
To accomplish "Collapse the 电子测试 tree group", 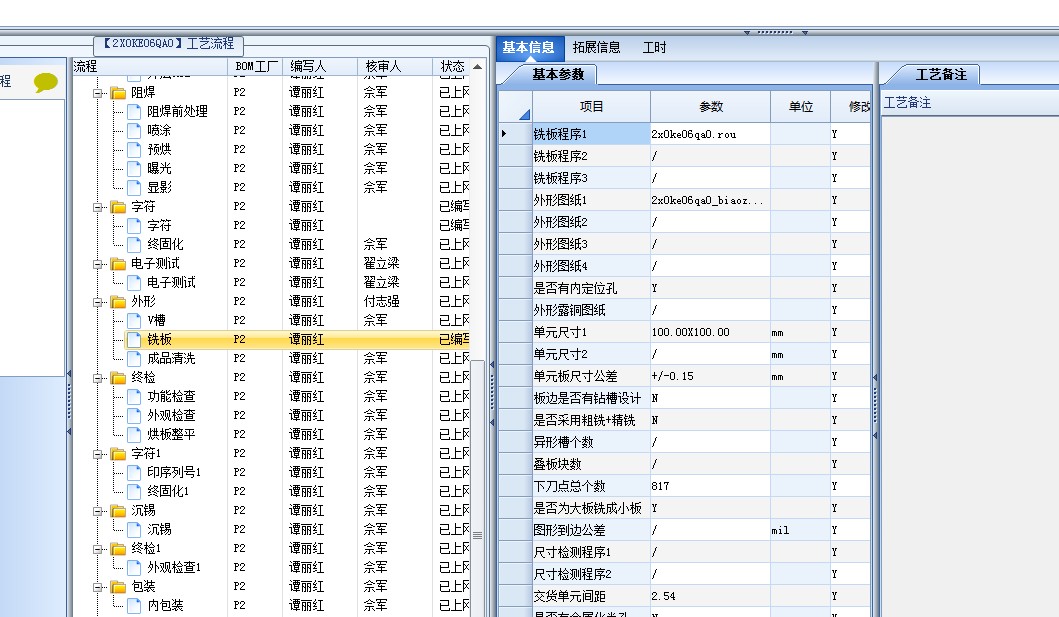I will (98, 264).
